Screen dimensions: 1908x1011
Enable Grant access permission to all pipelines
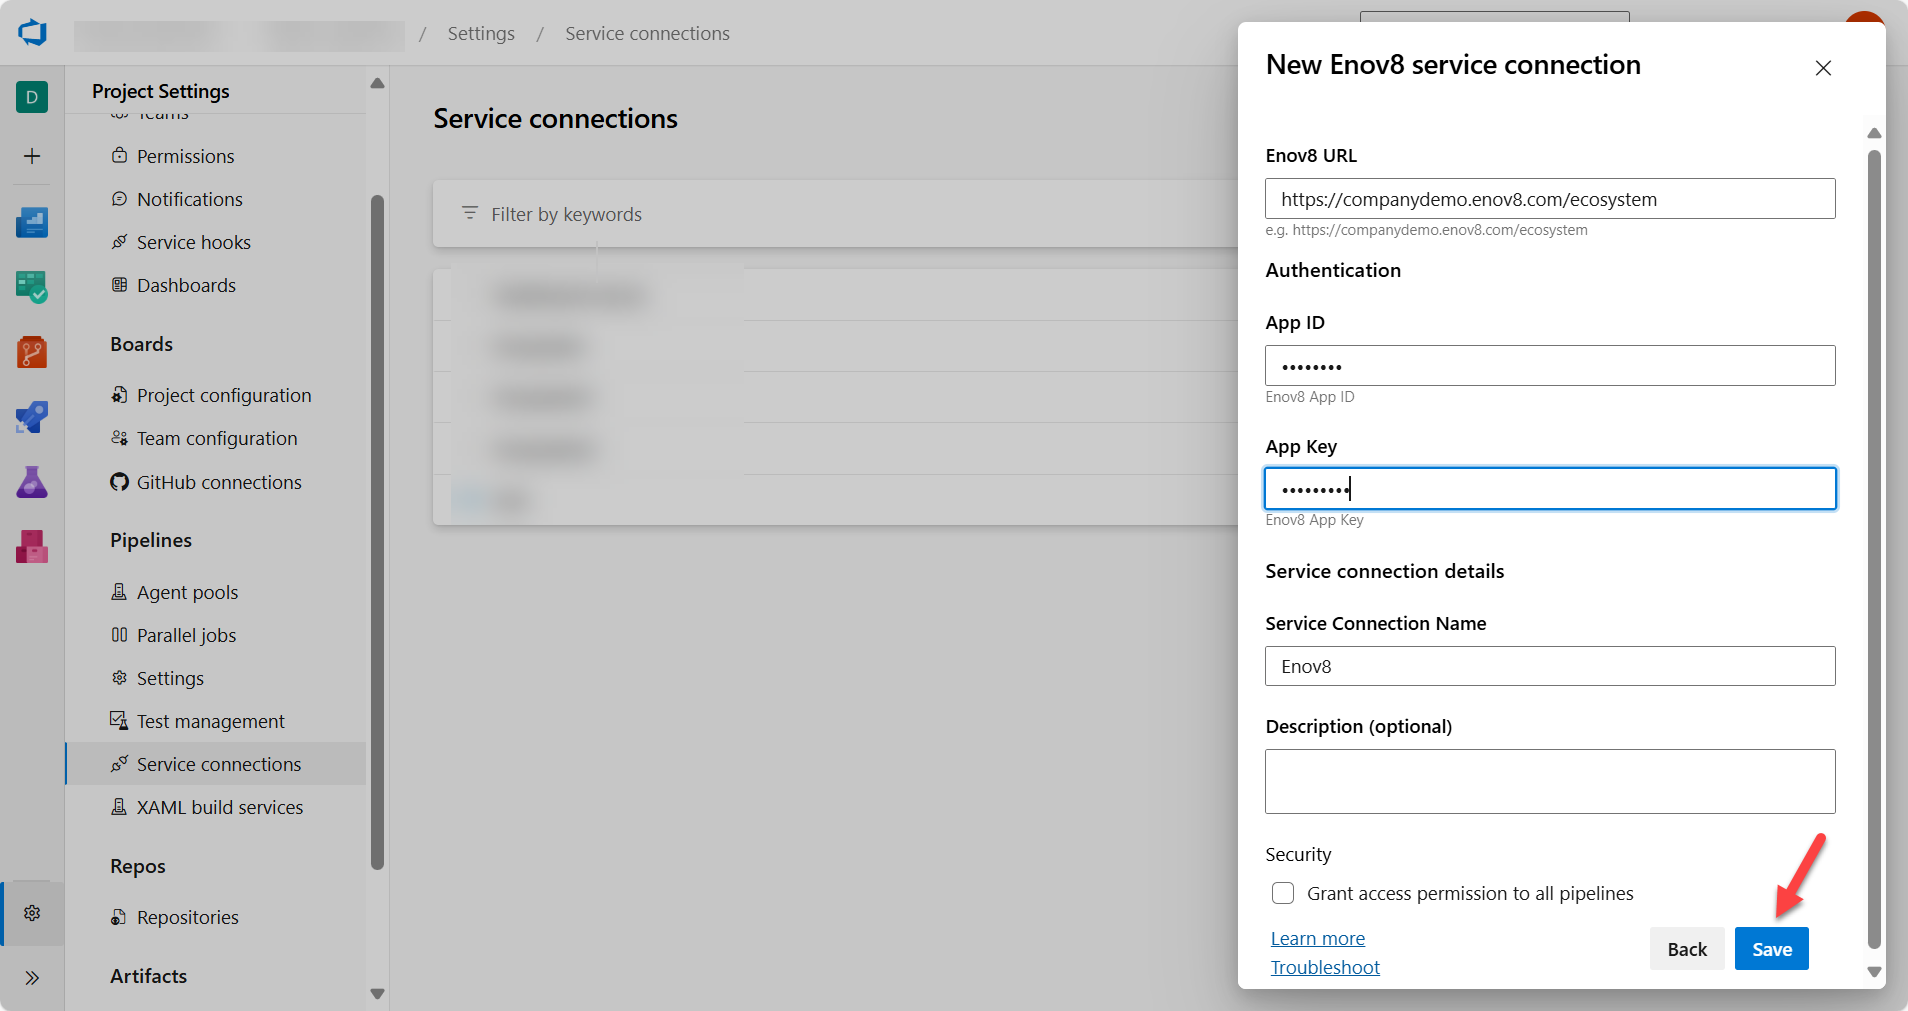coord(1283,893)
